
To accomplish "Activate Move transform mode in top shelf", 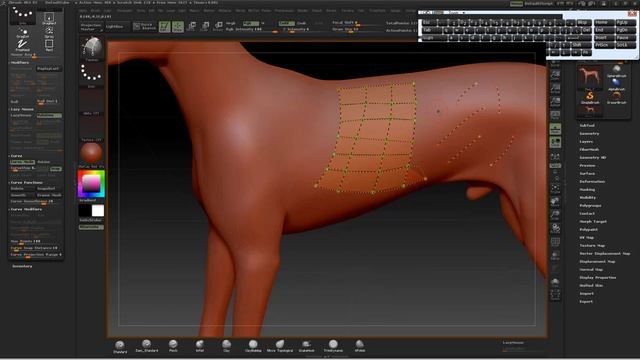I will (x=191, y=27).
